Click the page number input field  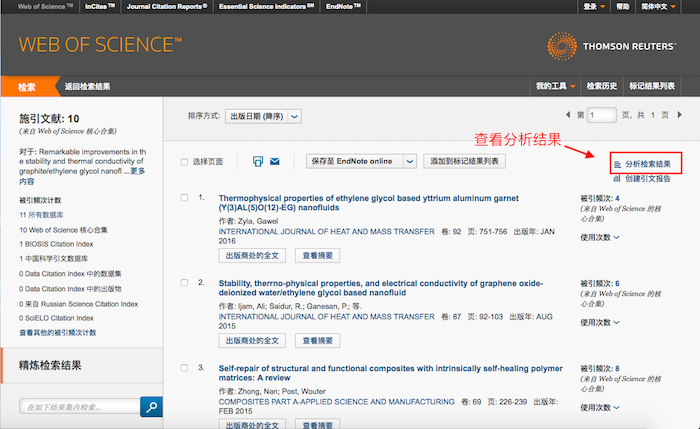pos(601,115)
